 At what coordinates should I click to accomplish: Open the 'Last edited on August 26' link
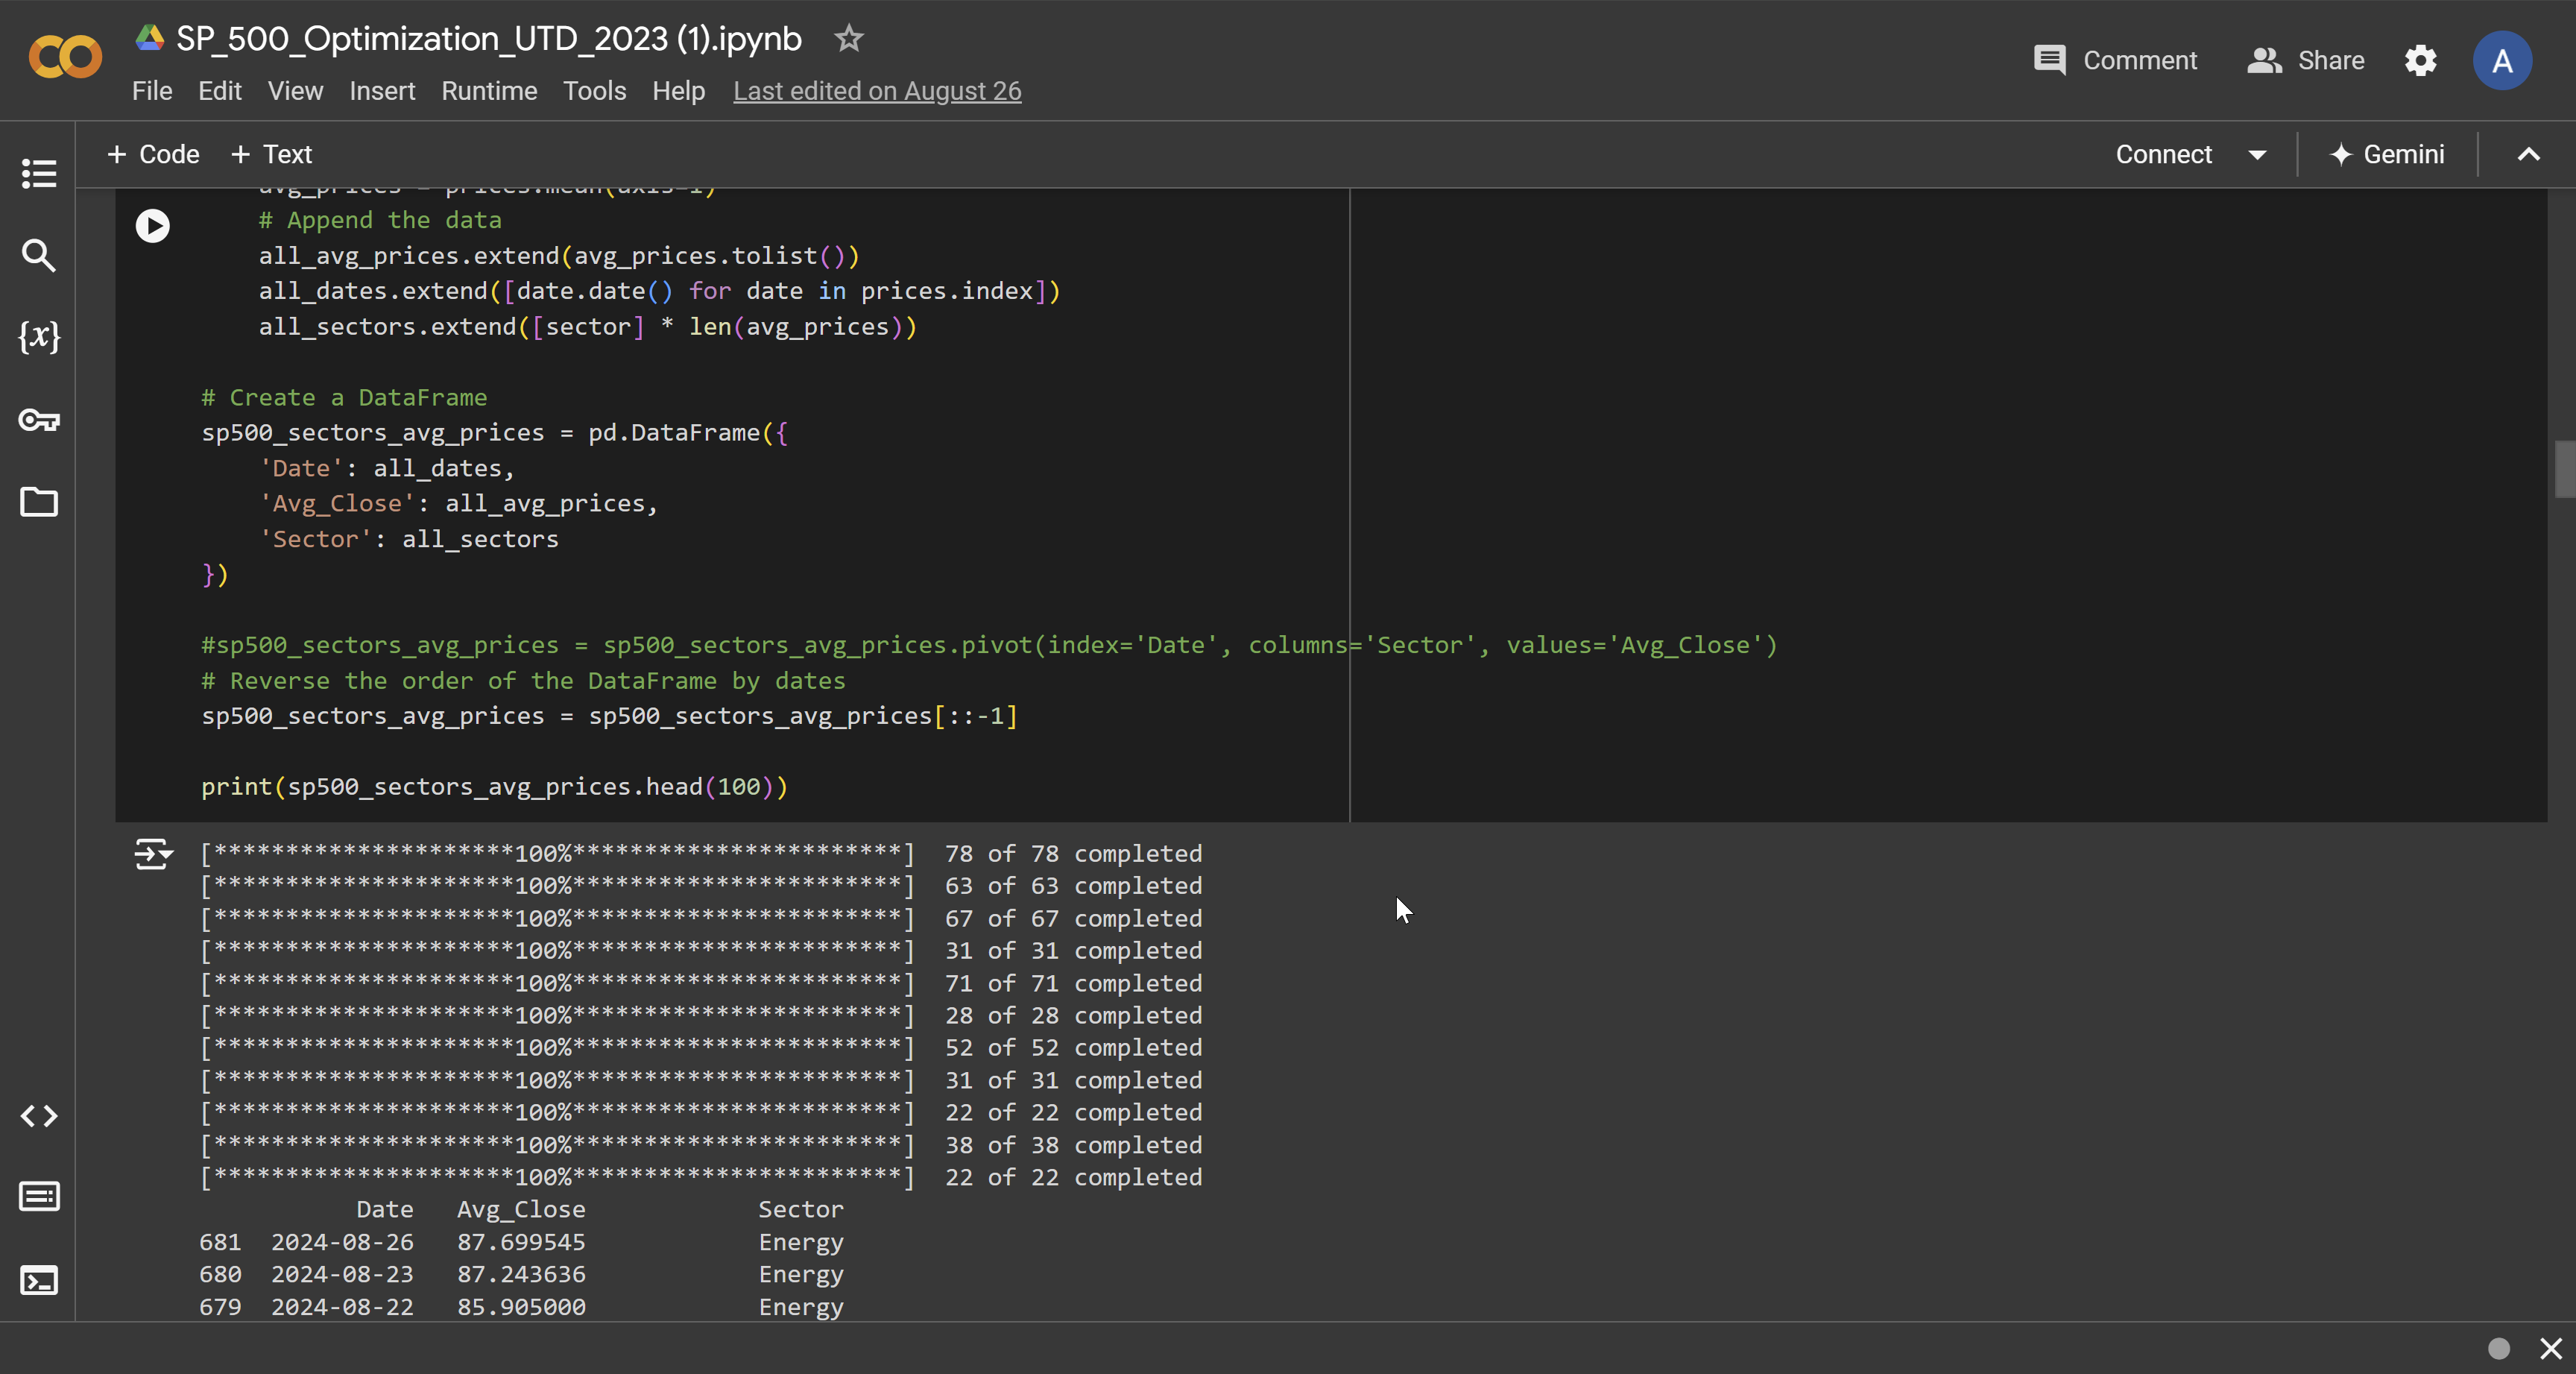point(877,91)
